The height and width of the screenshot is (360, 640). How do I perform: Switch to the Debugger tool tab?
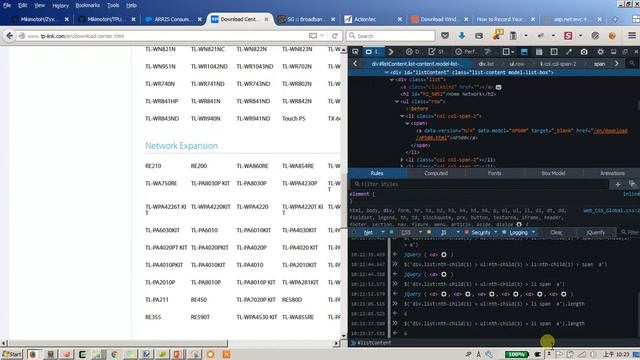(413, 52)
